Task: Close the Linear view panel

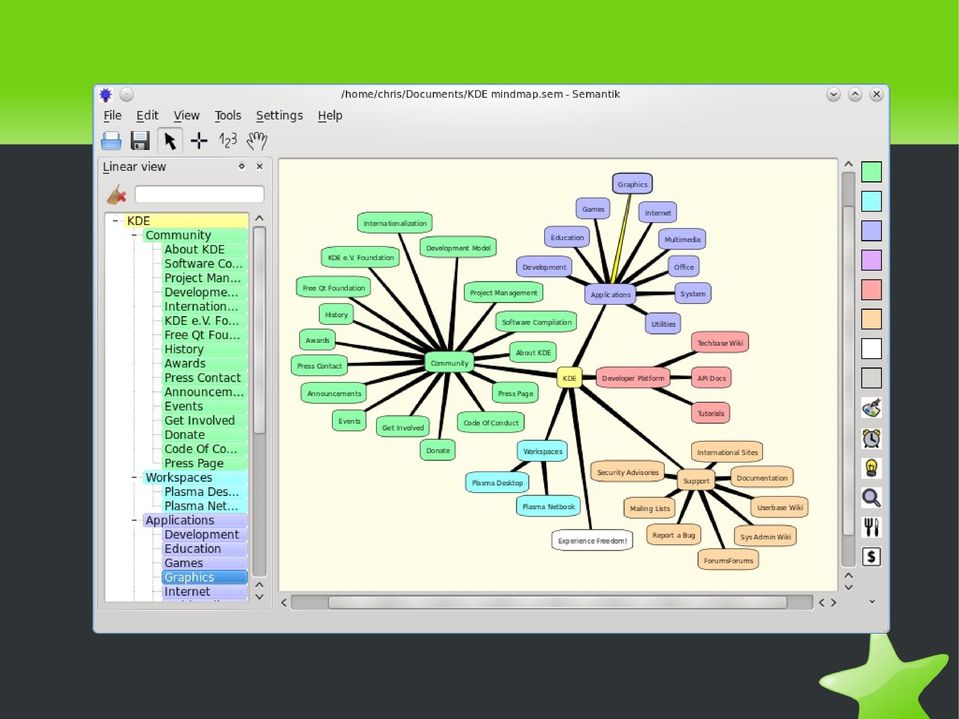Action: tap(259, 166)
